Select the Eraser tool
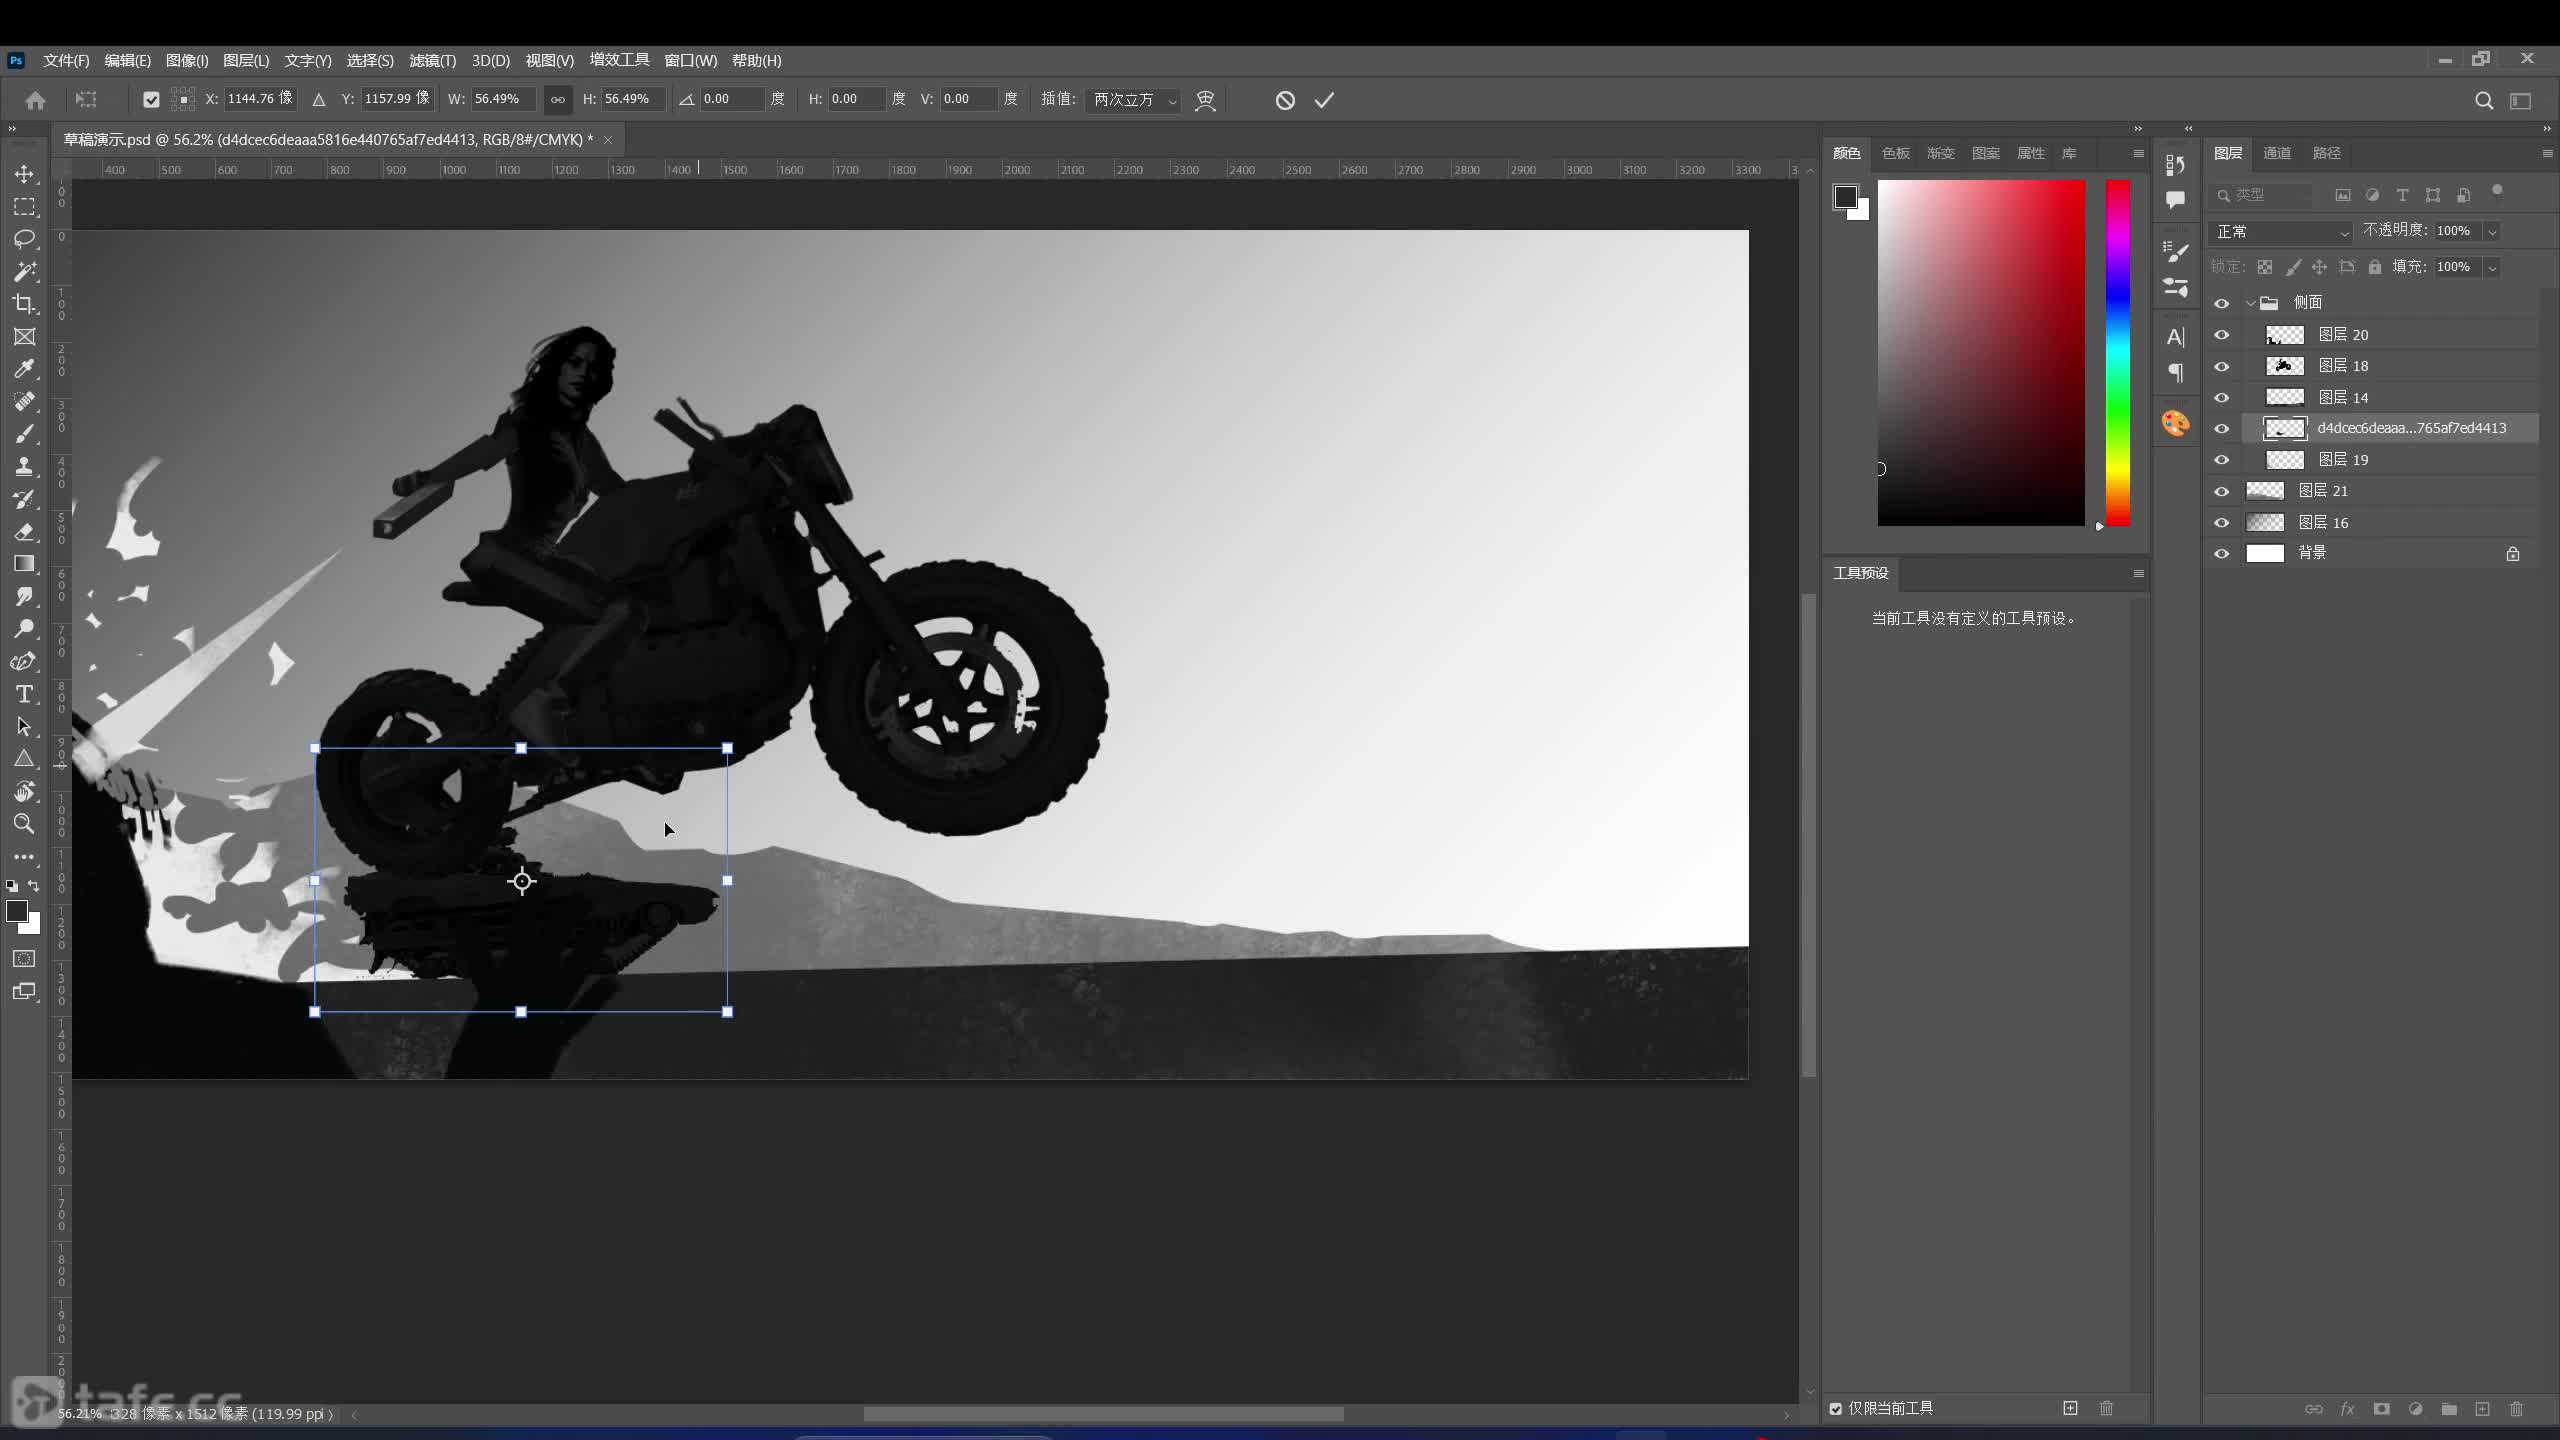This screenshot has width=2560, height=1440. coord(24,531)
